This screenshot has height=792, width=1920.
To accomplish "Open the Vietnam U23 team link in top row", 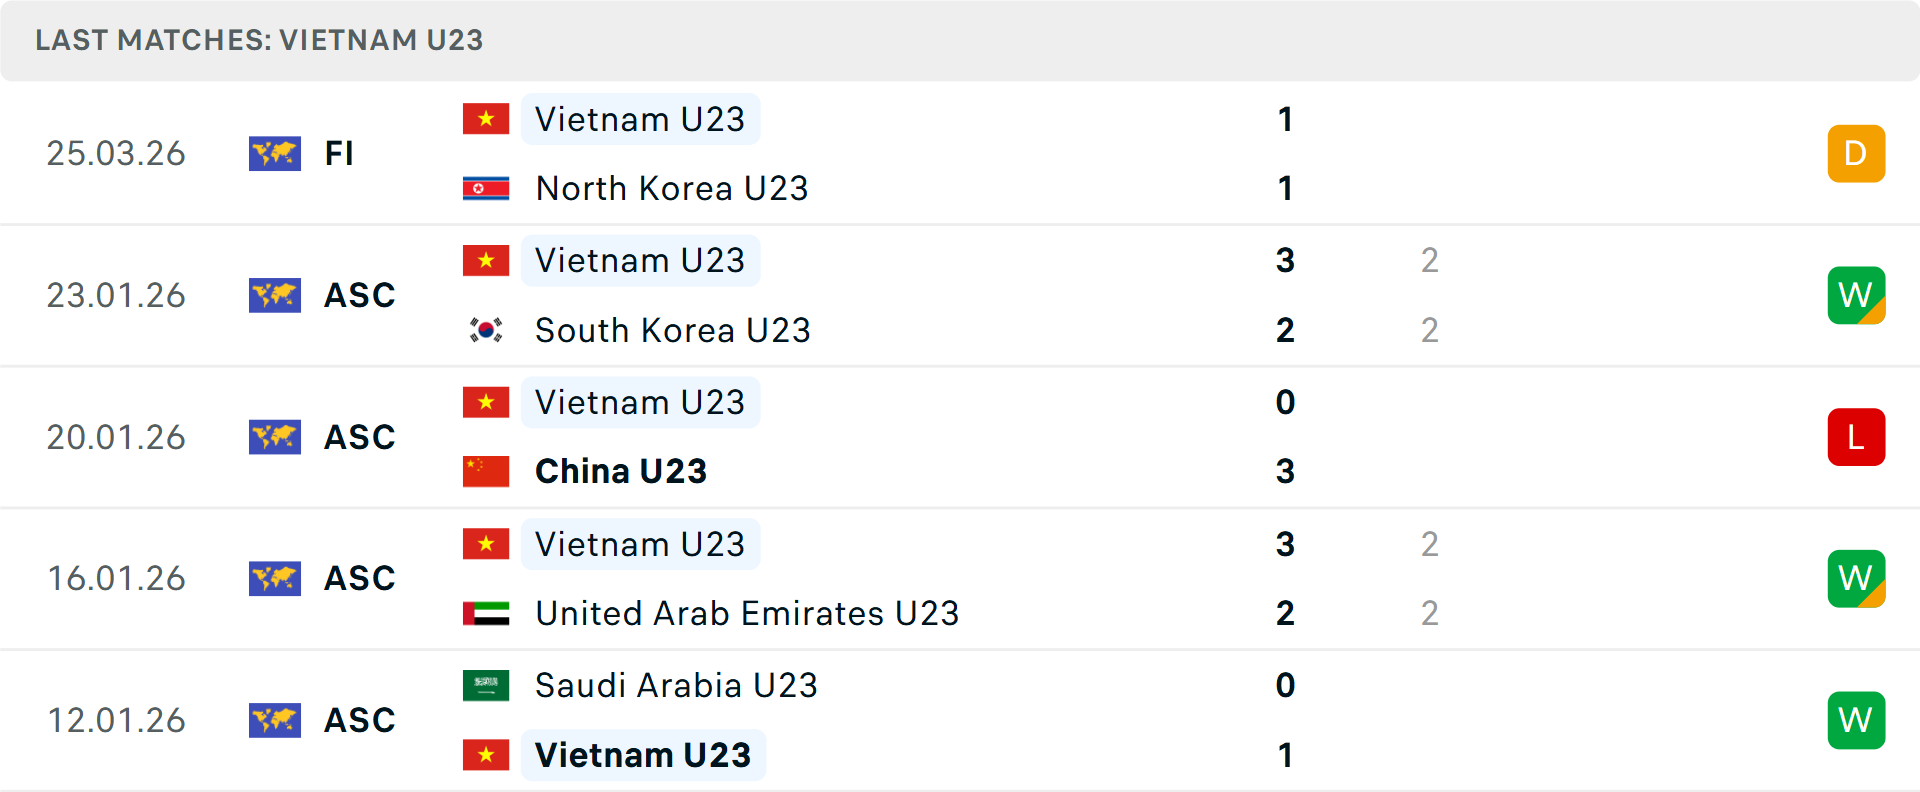I will [640, 118].
